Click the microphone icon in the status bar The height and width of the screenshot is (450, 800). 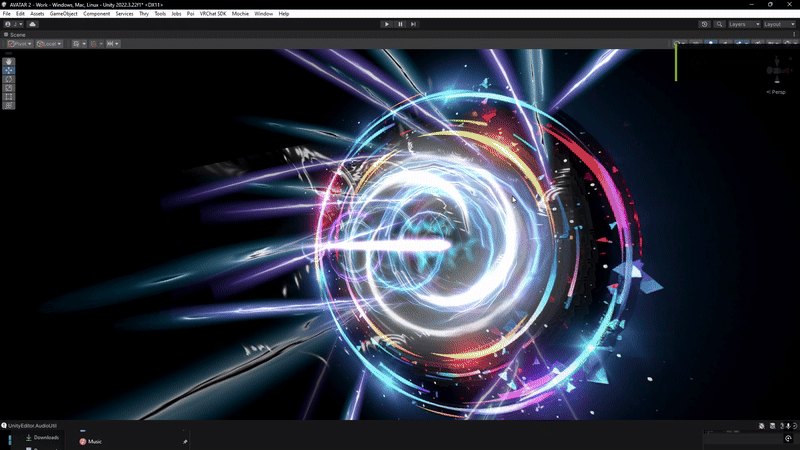click(788, 426)
